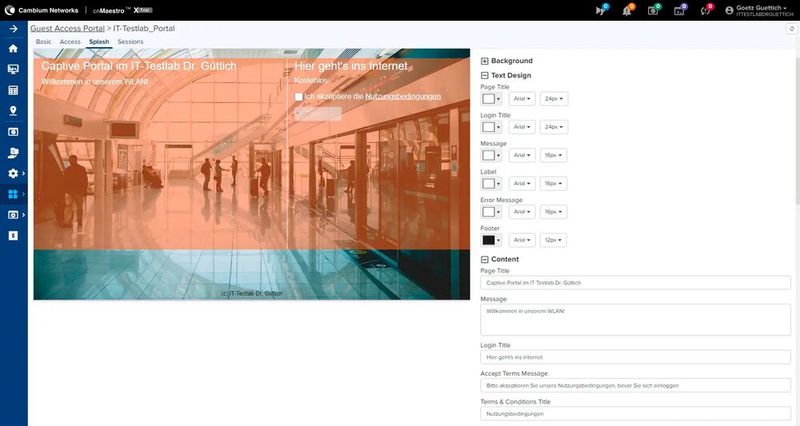Click the Terms & Conditions Title input
Image resolution: width=800 pixels, height=426 pixels.
pyautogui.click(x=635, y=414)
